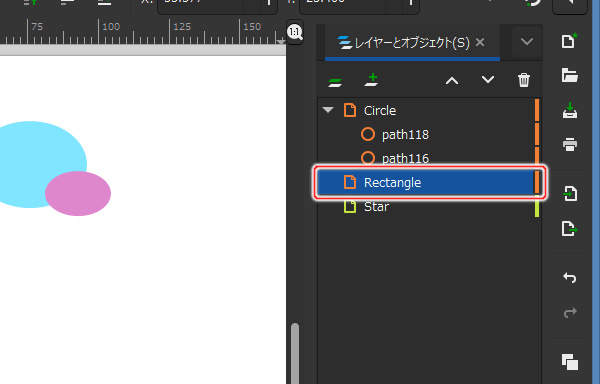The width and height of the screenshot is (600, 384).
Task: Lower selection with down chevron button
Action: click(x=488, y=80)
